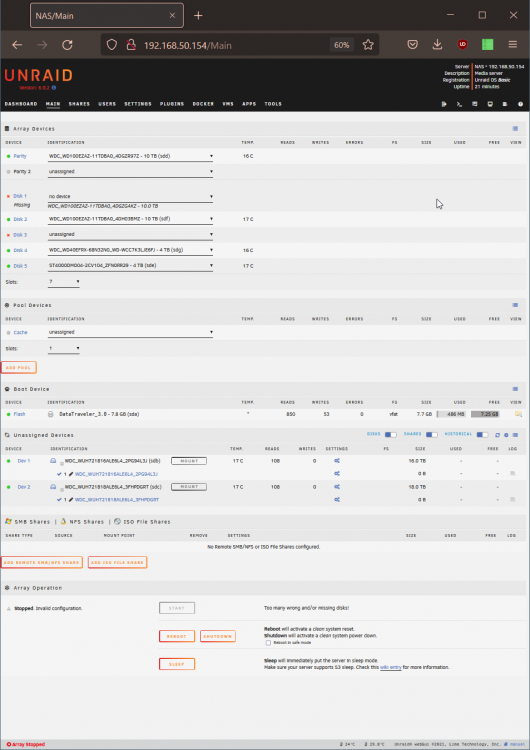Open the Settings tab

click(x=138, y=104)
